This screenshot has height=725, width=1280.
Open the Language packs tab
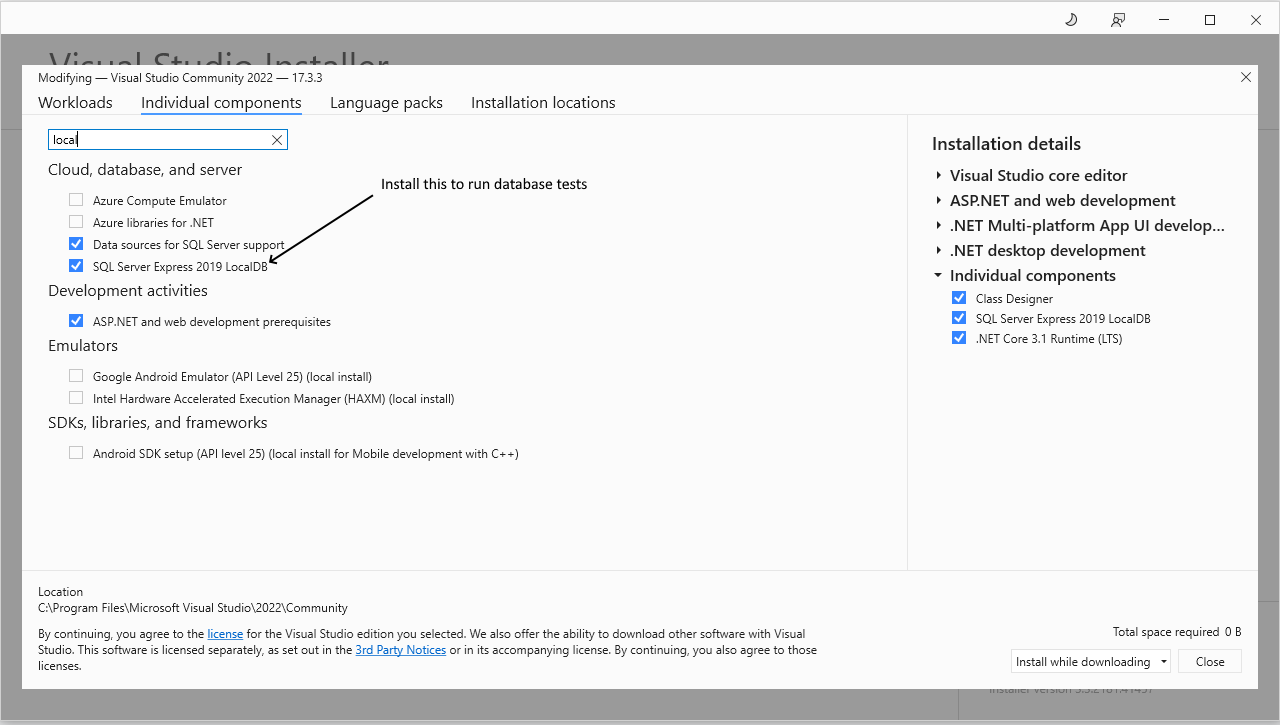386,103
